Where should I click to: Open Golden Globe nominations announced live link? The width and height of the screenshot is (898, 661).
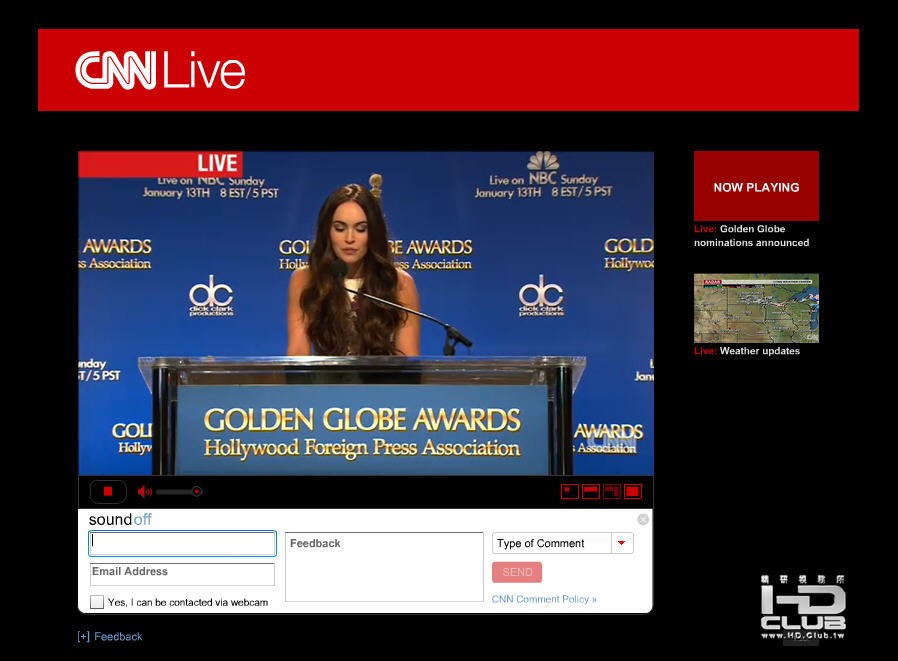(x=751, y=235)
